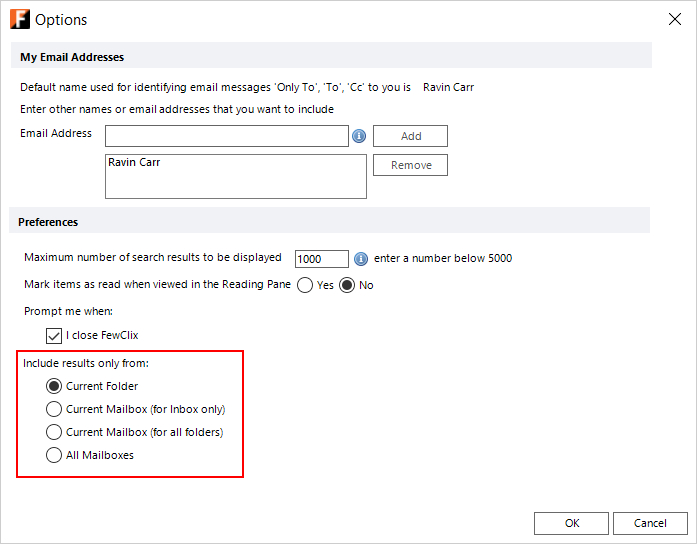Click the maximum search results field showing 1000

point(321,259)
